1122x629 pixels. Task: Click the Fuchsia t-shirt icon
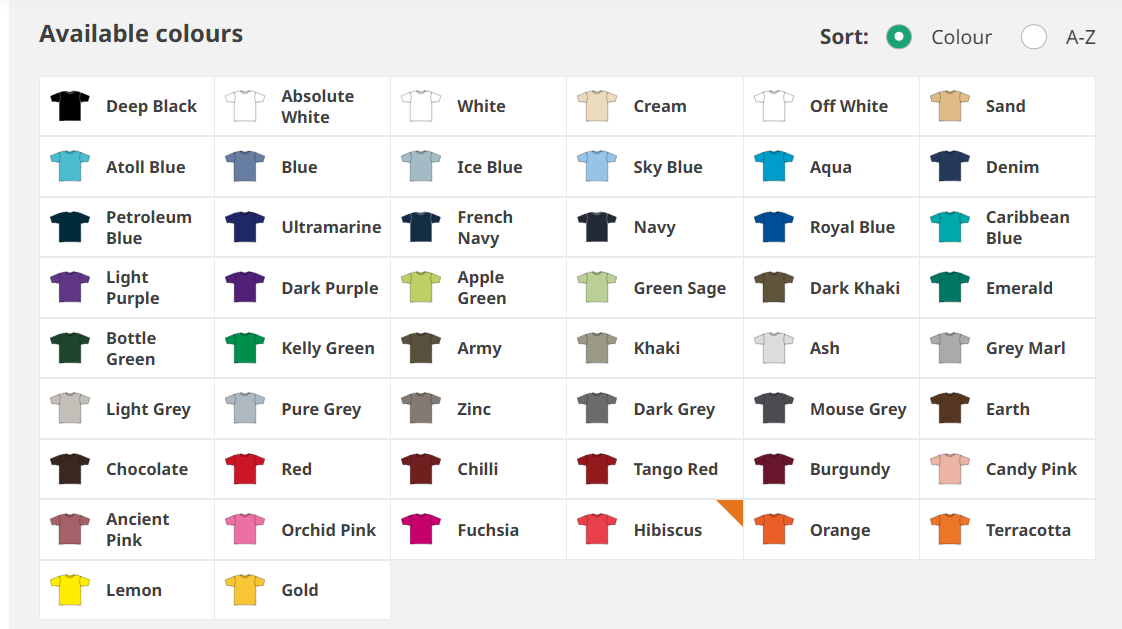(x=421, y=530)
